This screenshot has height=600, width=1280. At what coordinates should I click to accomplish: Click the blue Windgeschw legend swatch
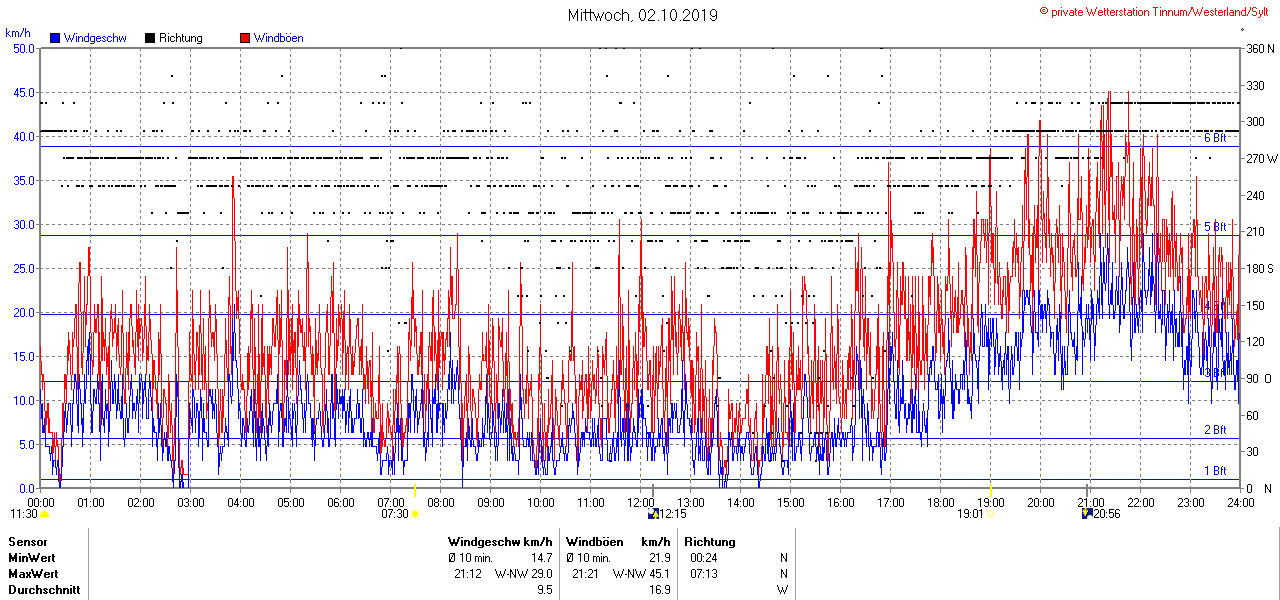pyautogui.click(x=55, y=38)
